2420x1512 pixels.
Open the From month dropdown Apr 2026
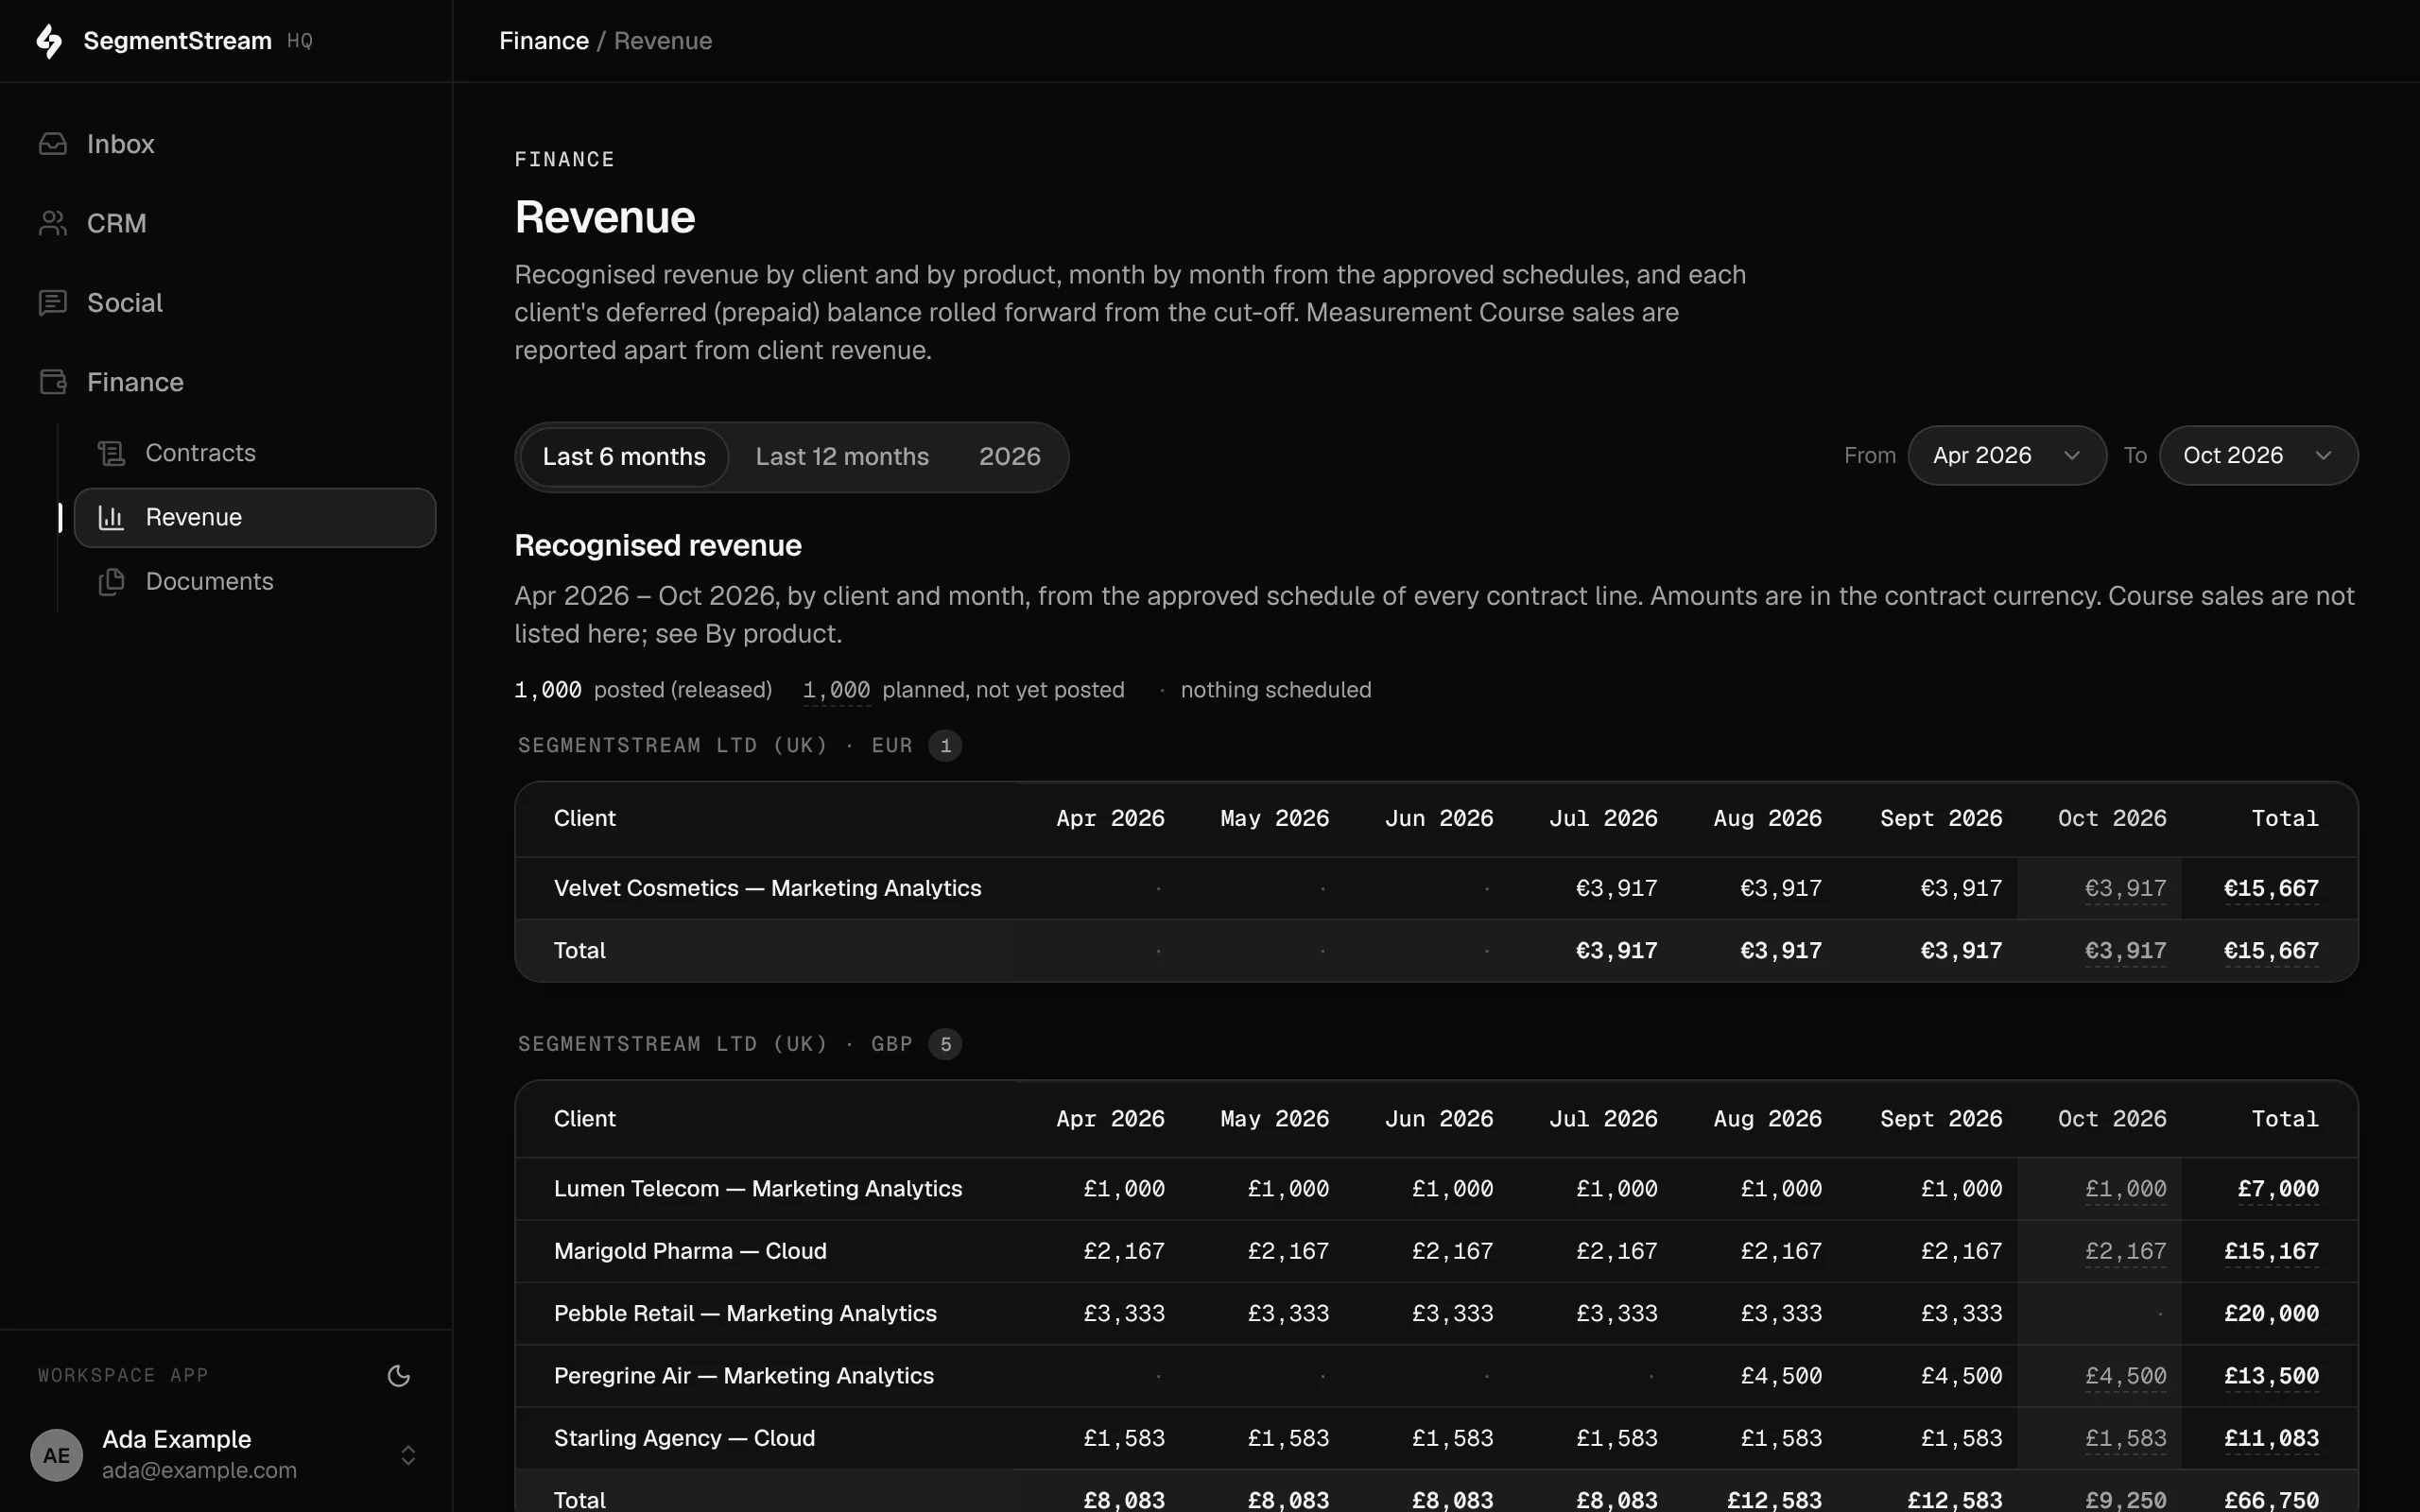click(x=2007, y=456)
